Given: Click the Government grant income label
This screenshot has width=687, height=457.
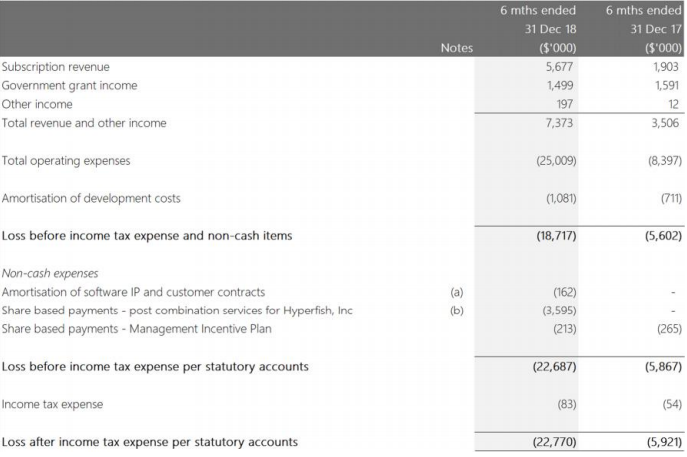Looking at the screenshot, I should pos(69,85).
